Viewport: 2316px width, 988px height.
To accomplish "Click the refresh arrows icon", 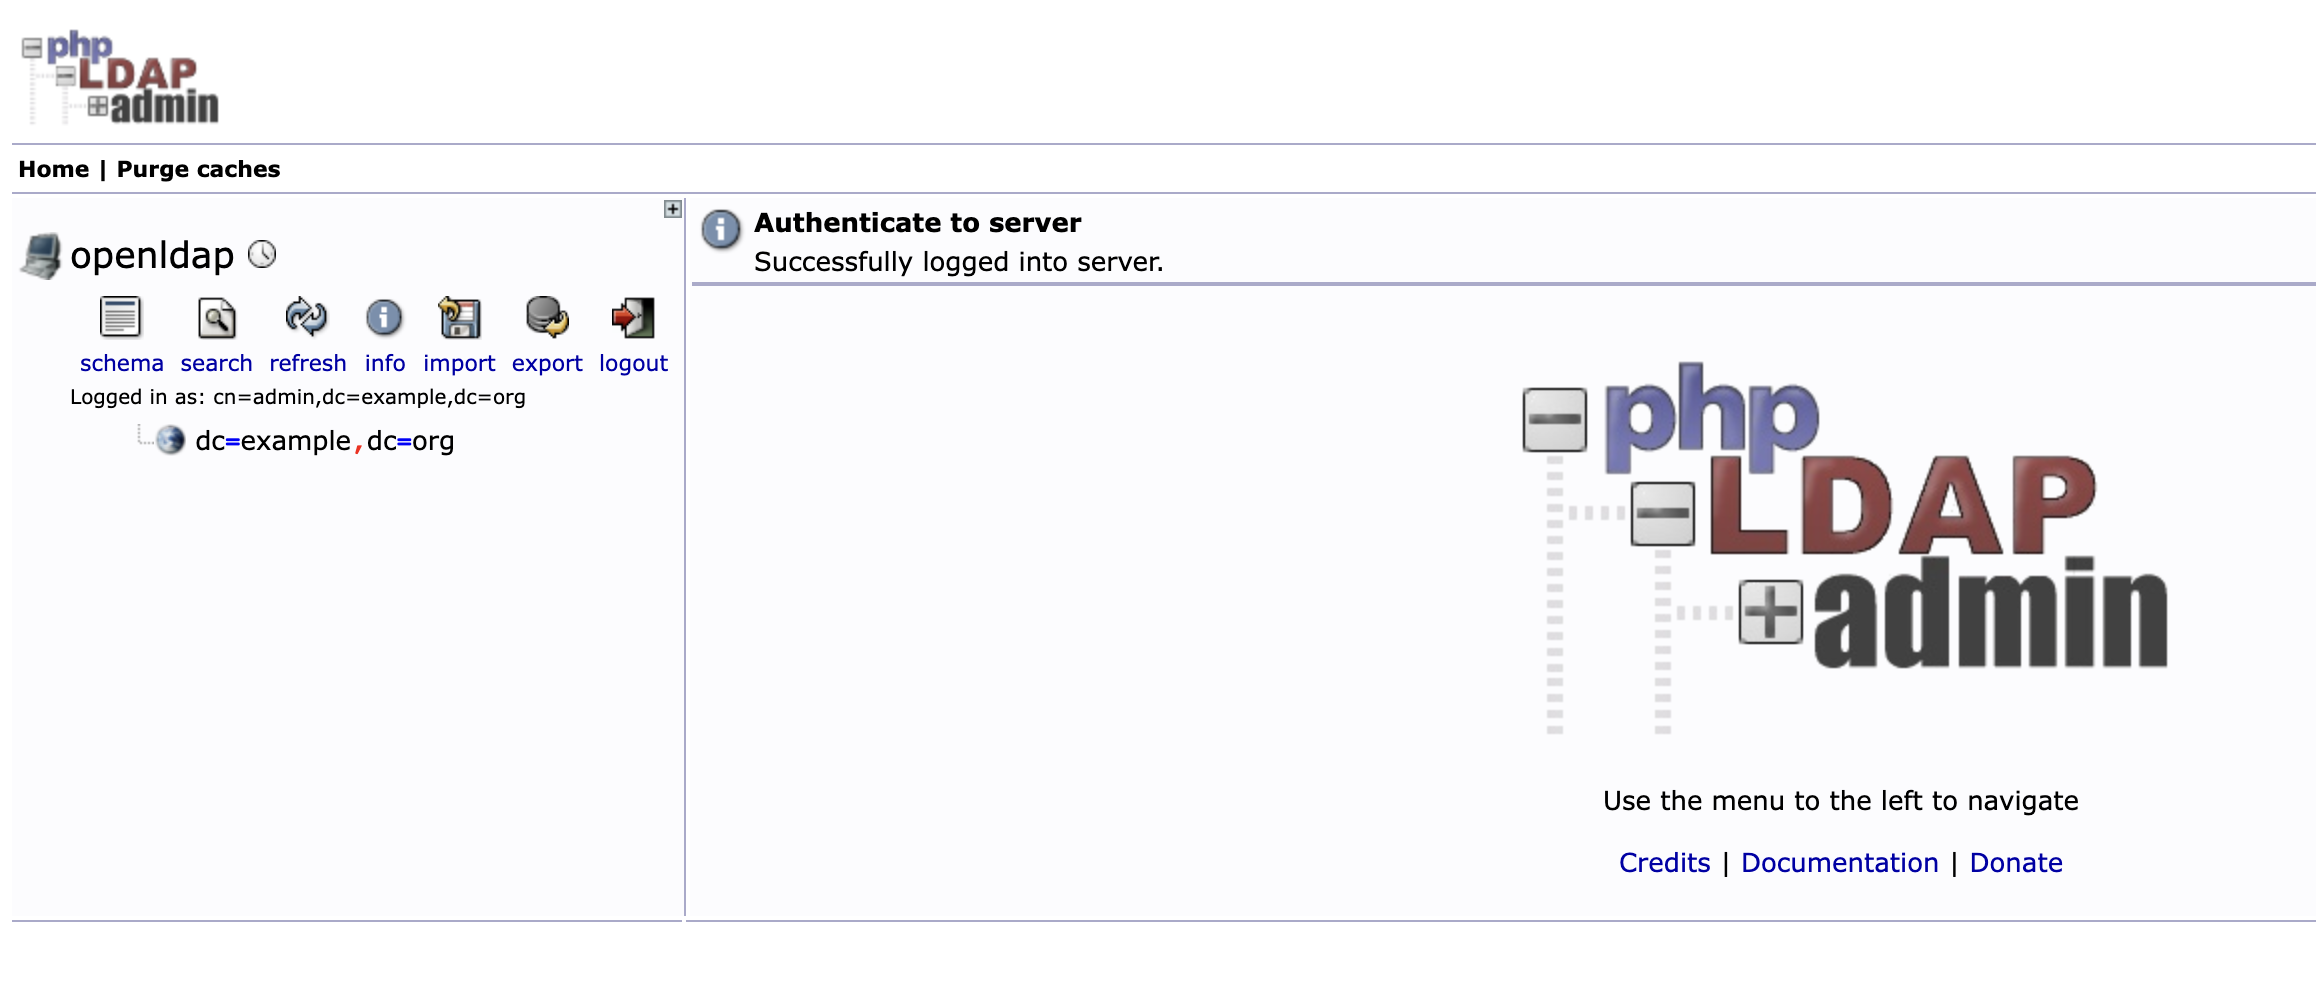I will click(x=306, y=317).
